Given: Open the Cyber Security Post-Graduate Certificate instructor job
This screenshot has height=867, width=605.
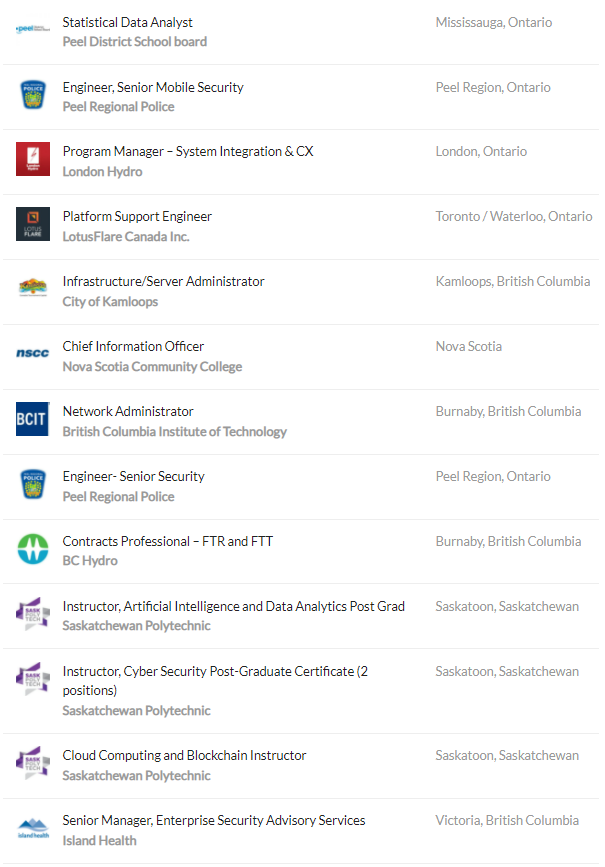Looking at the screenshot, I should click(x=215, y=672).
